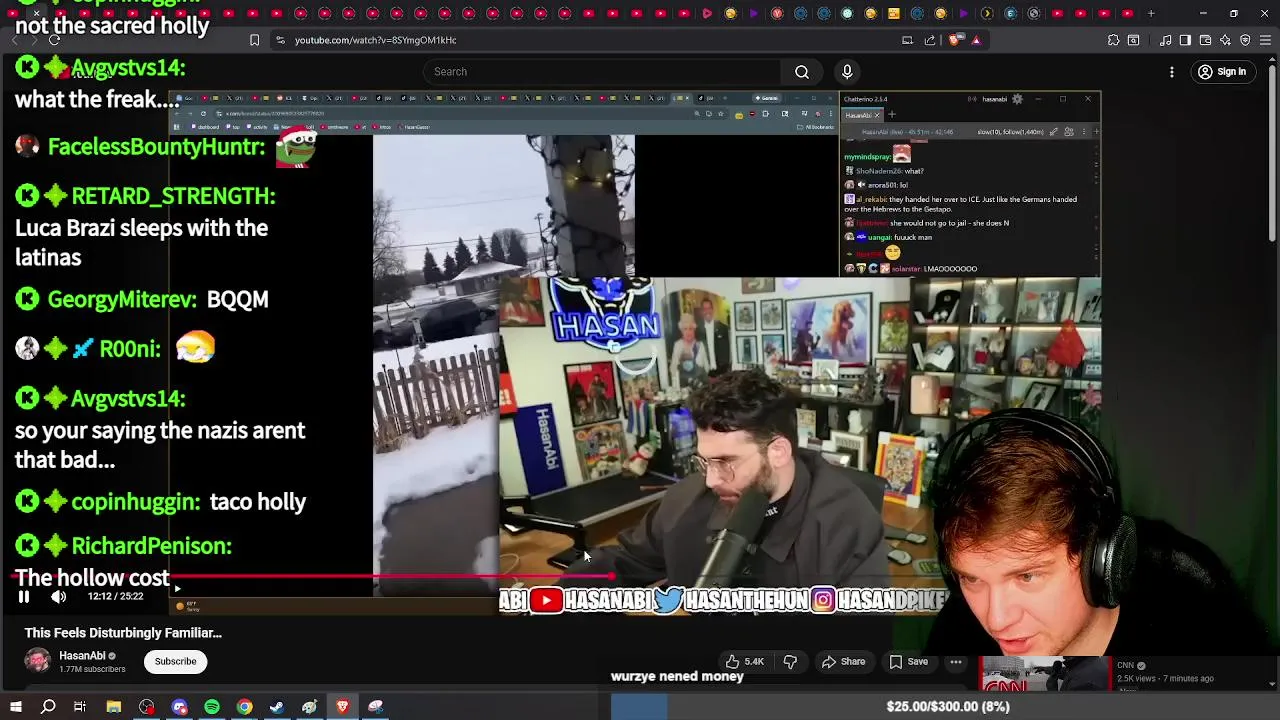
Task: Click the YouTube search magnifier button
Action: pyautogui.click(x=802, y=72)
